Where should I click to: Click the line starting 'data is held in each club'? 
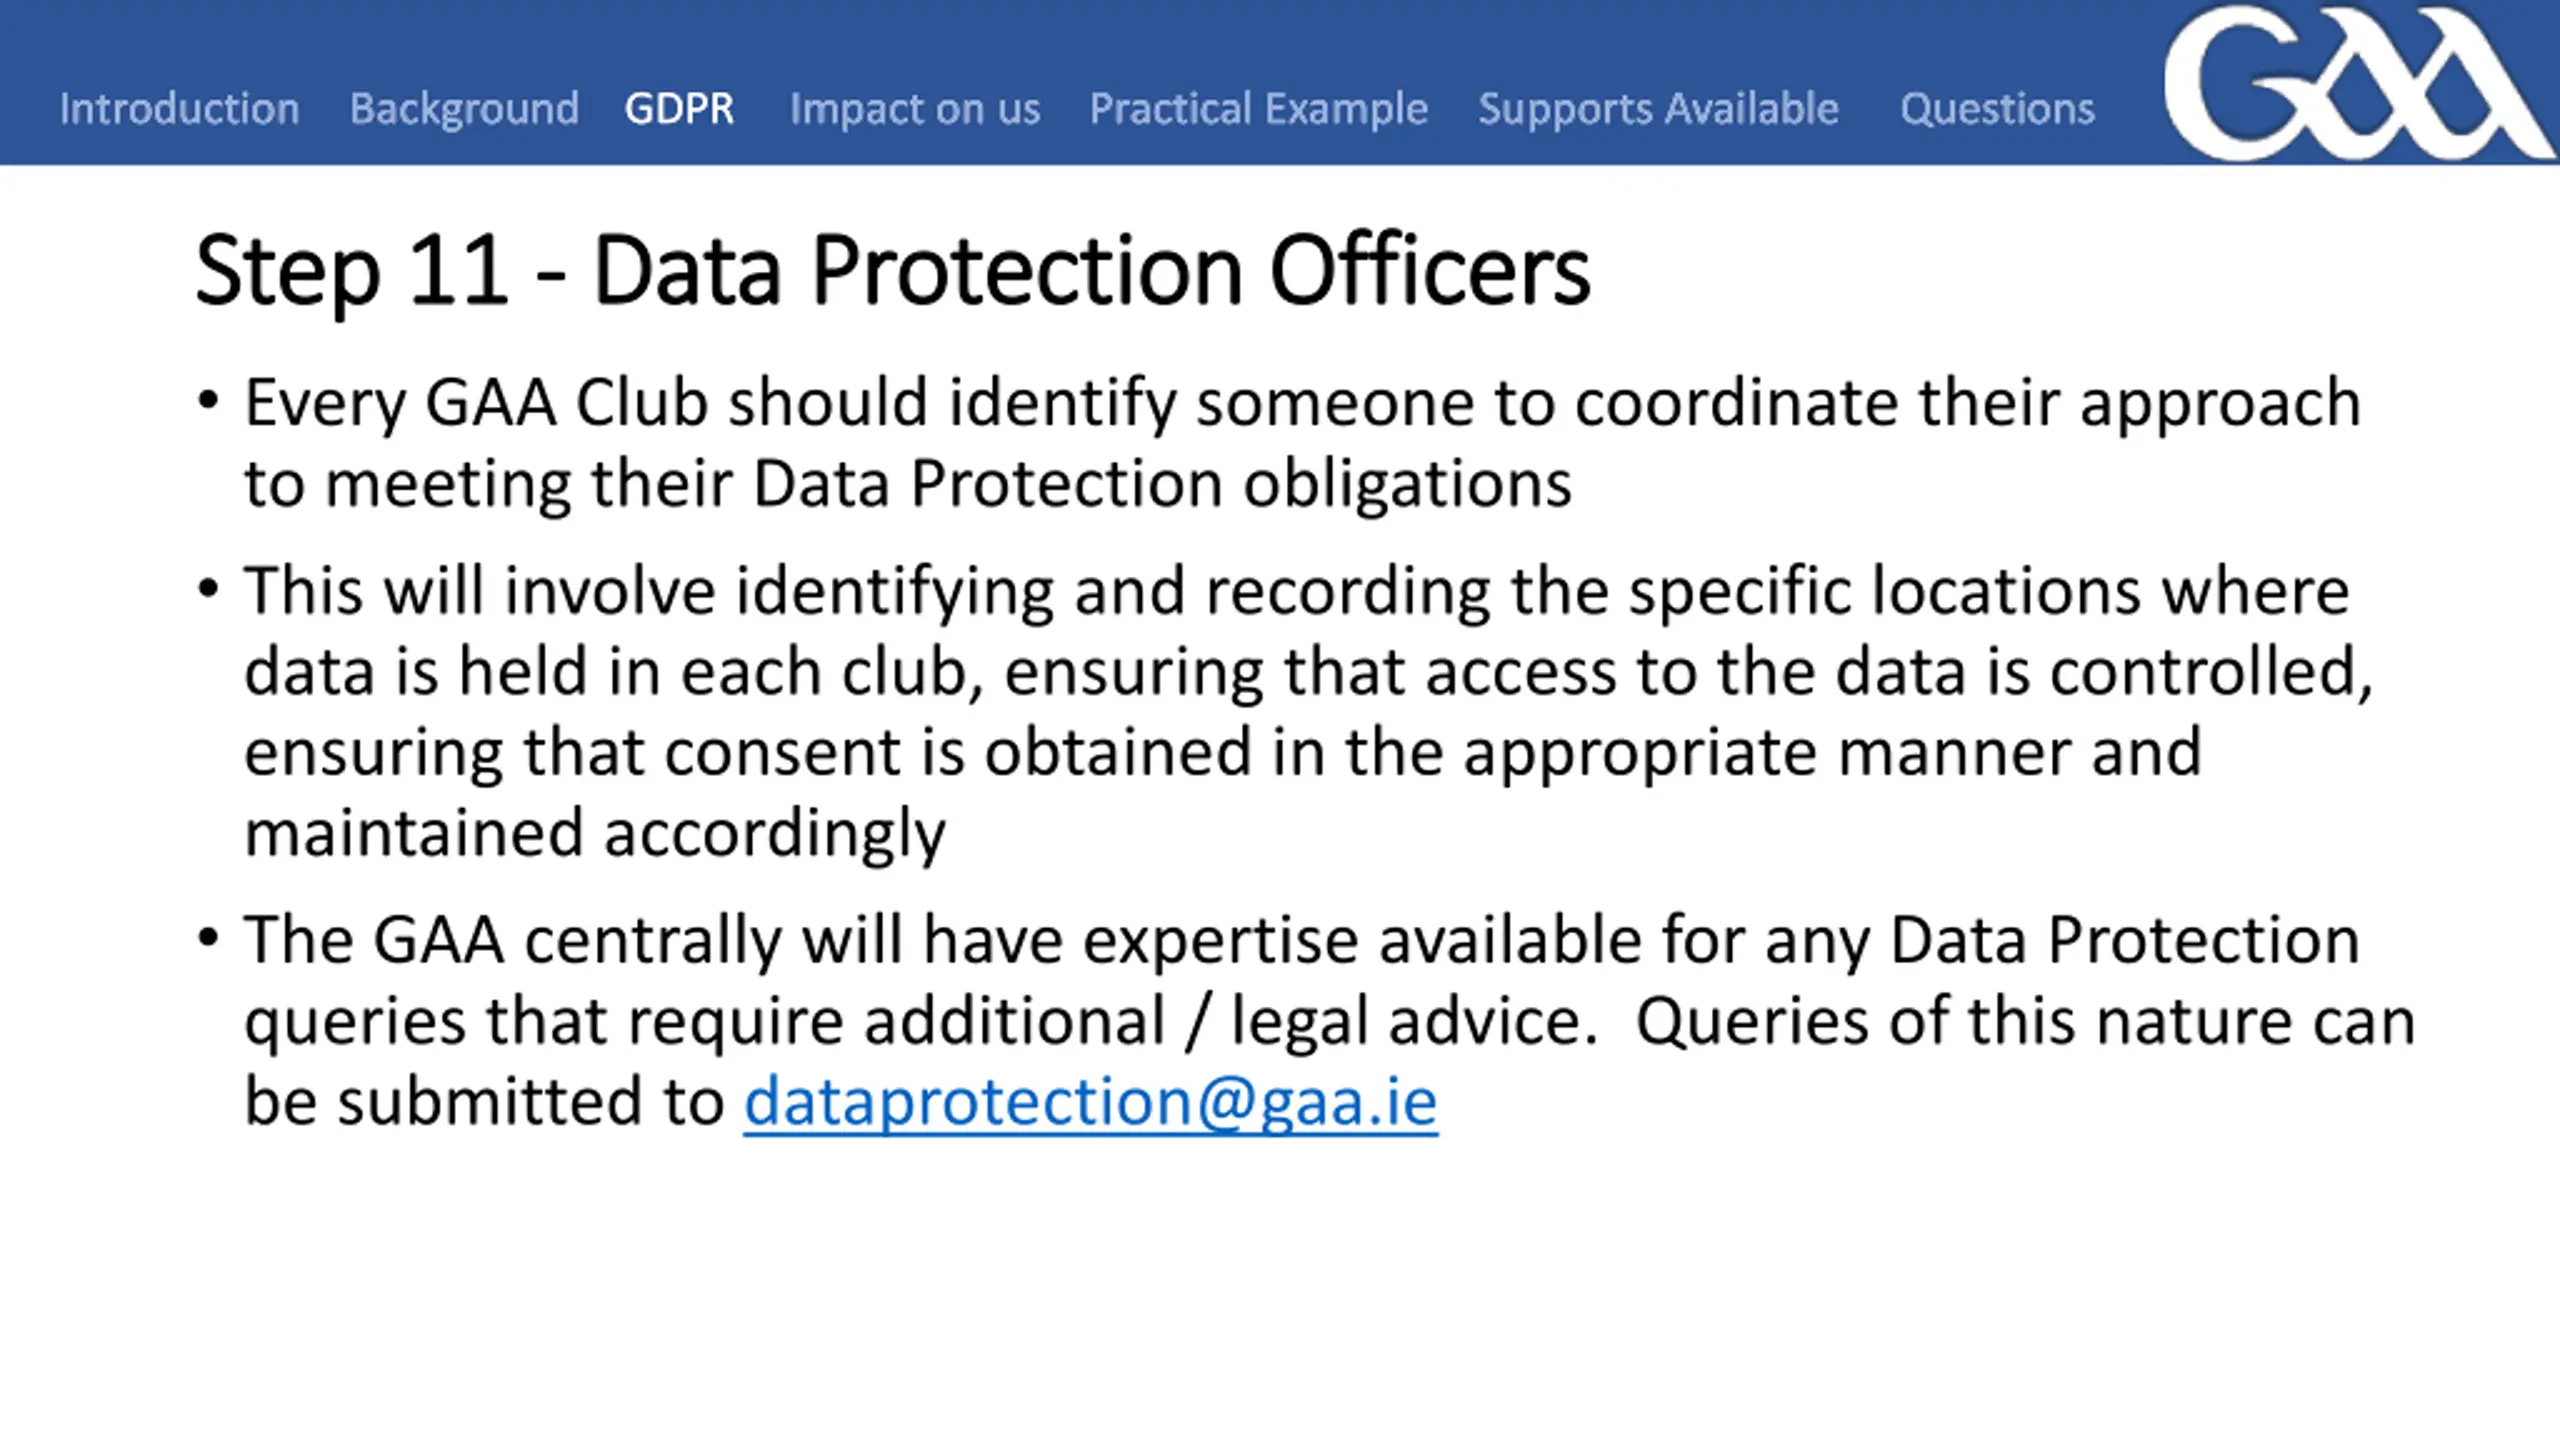1308,671
